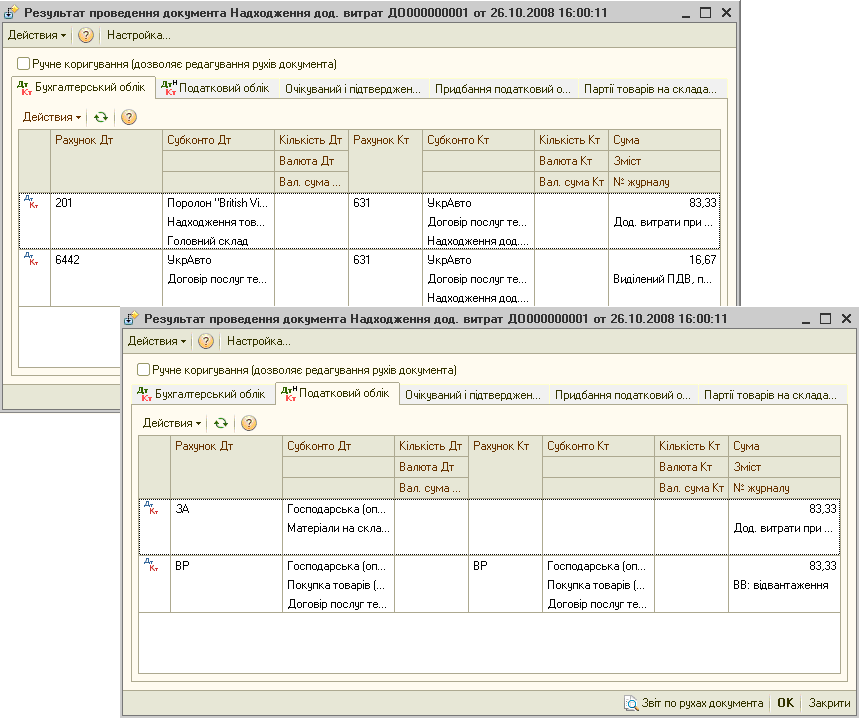Click Сума column header in front window
This screenshot has height=718, width=859.
coord(784,446)
